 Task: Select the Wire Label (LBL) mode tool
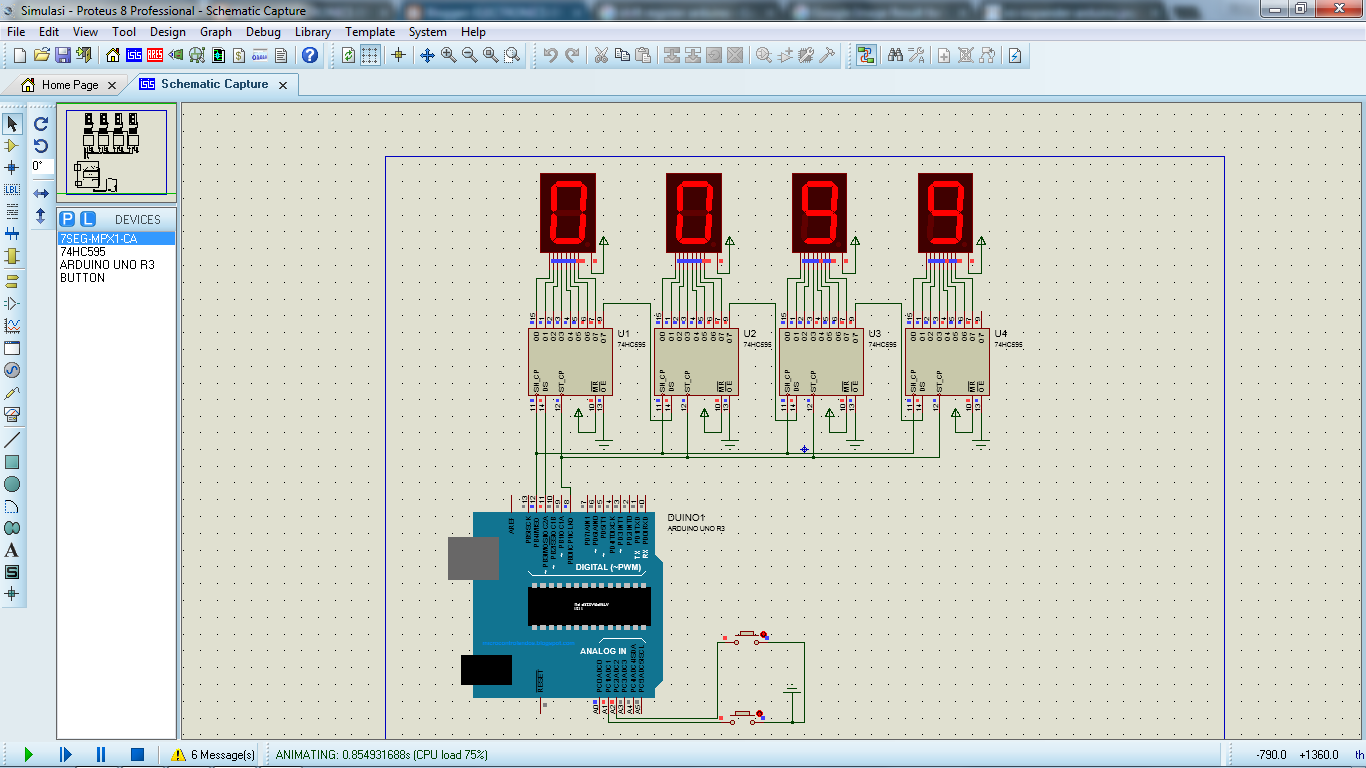tap(13, 189)
